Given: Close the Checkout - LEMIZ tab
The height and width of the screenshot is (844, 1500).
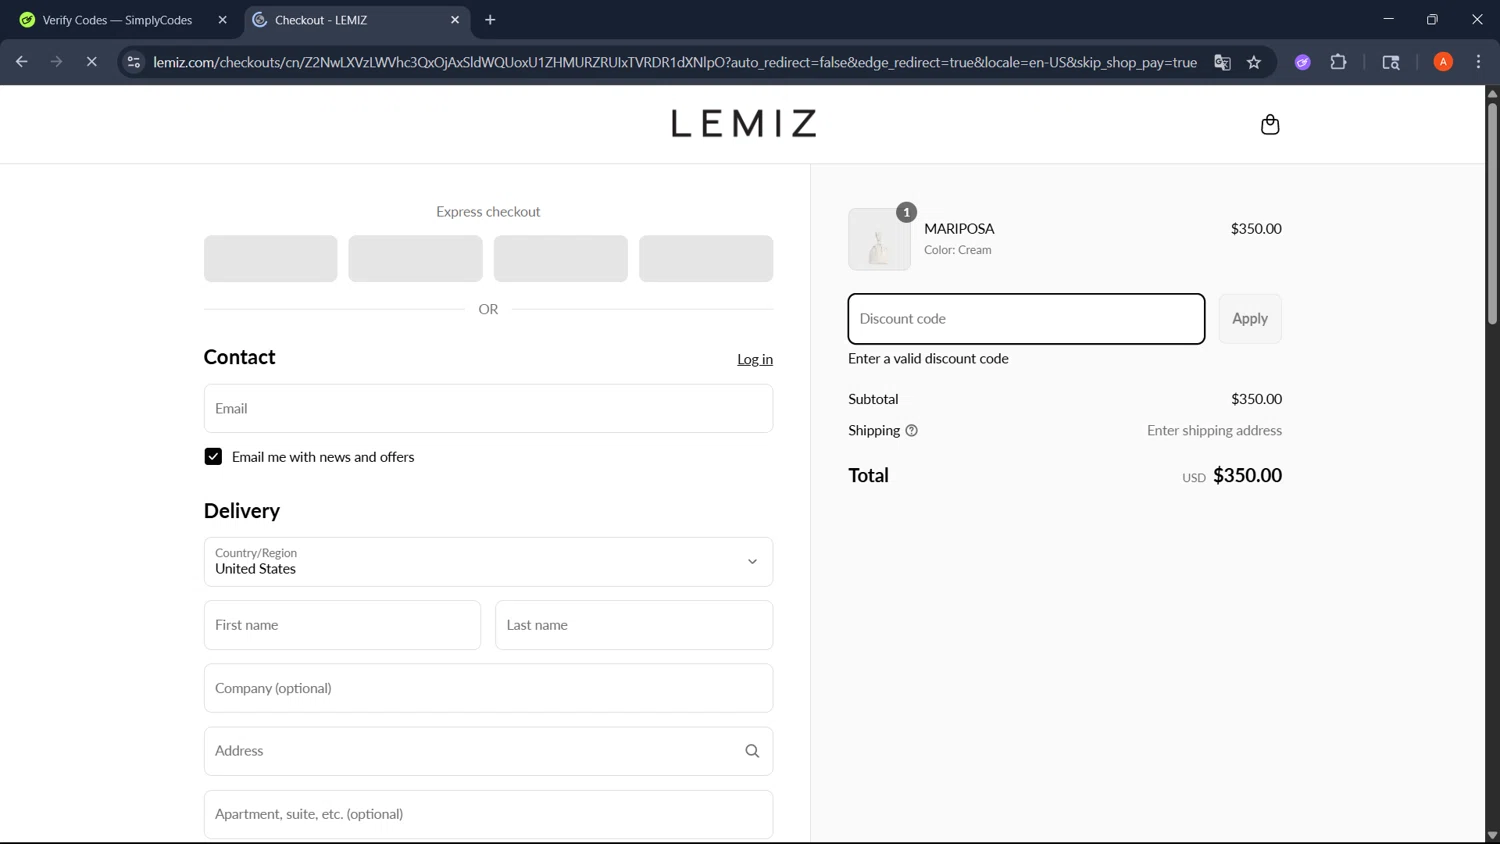Looking at the screenshot, I should pyautogui.click(x=455, y=20).
